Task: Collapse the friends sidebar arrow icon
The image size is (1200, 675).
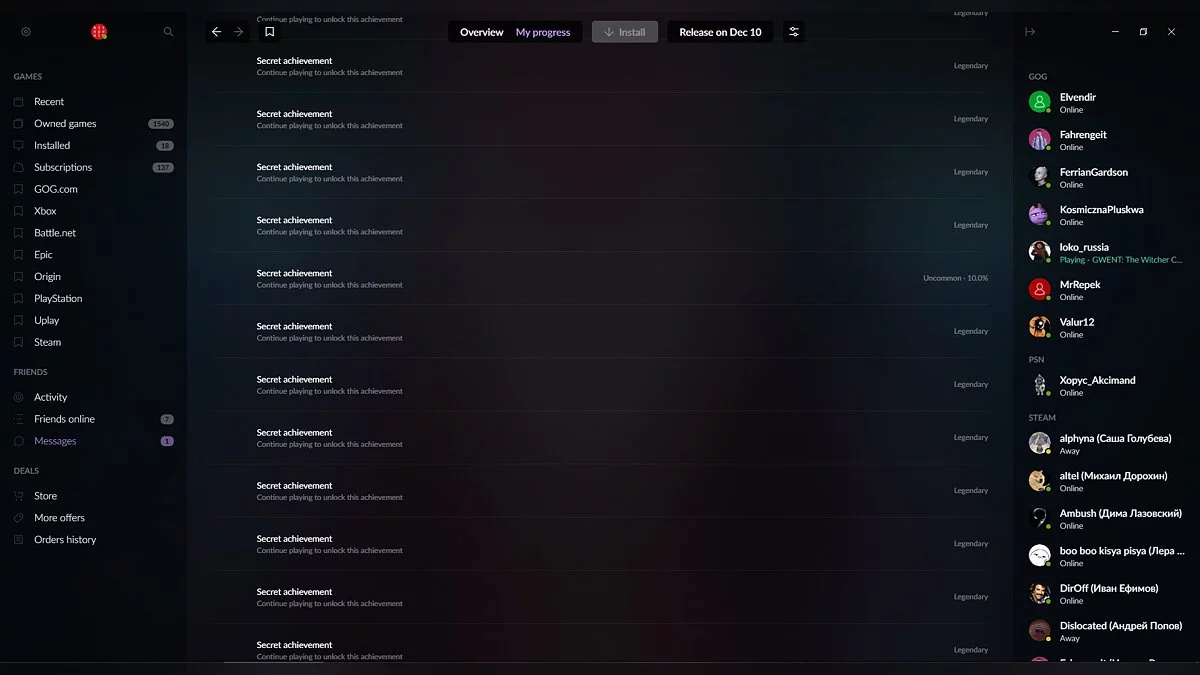Action: (x=1030, y=32)
